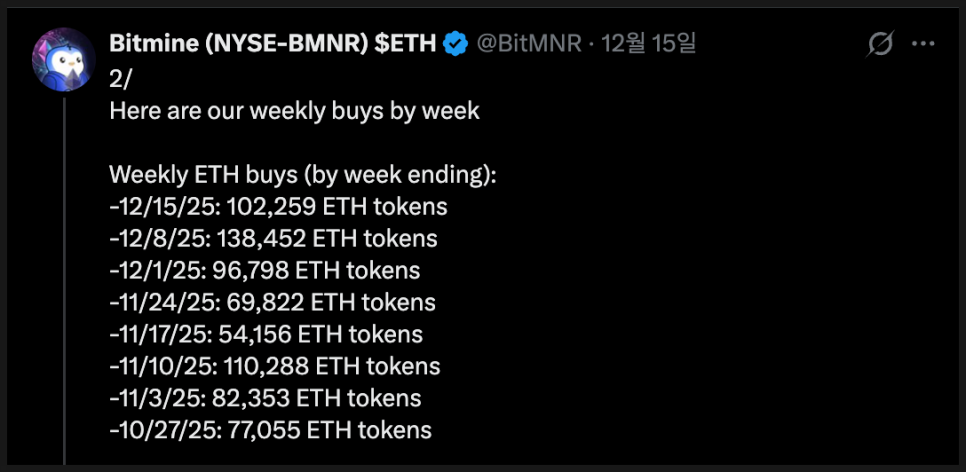Click the Grok slashed-circle icon
The height and width of the screenshot is (472, 966).
tap(880, 45)
